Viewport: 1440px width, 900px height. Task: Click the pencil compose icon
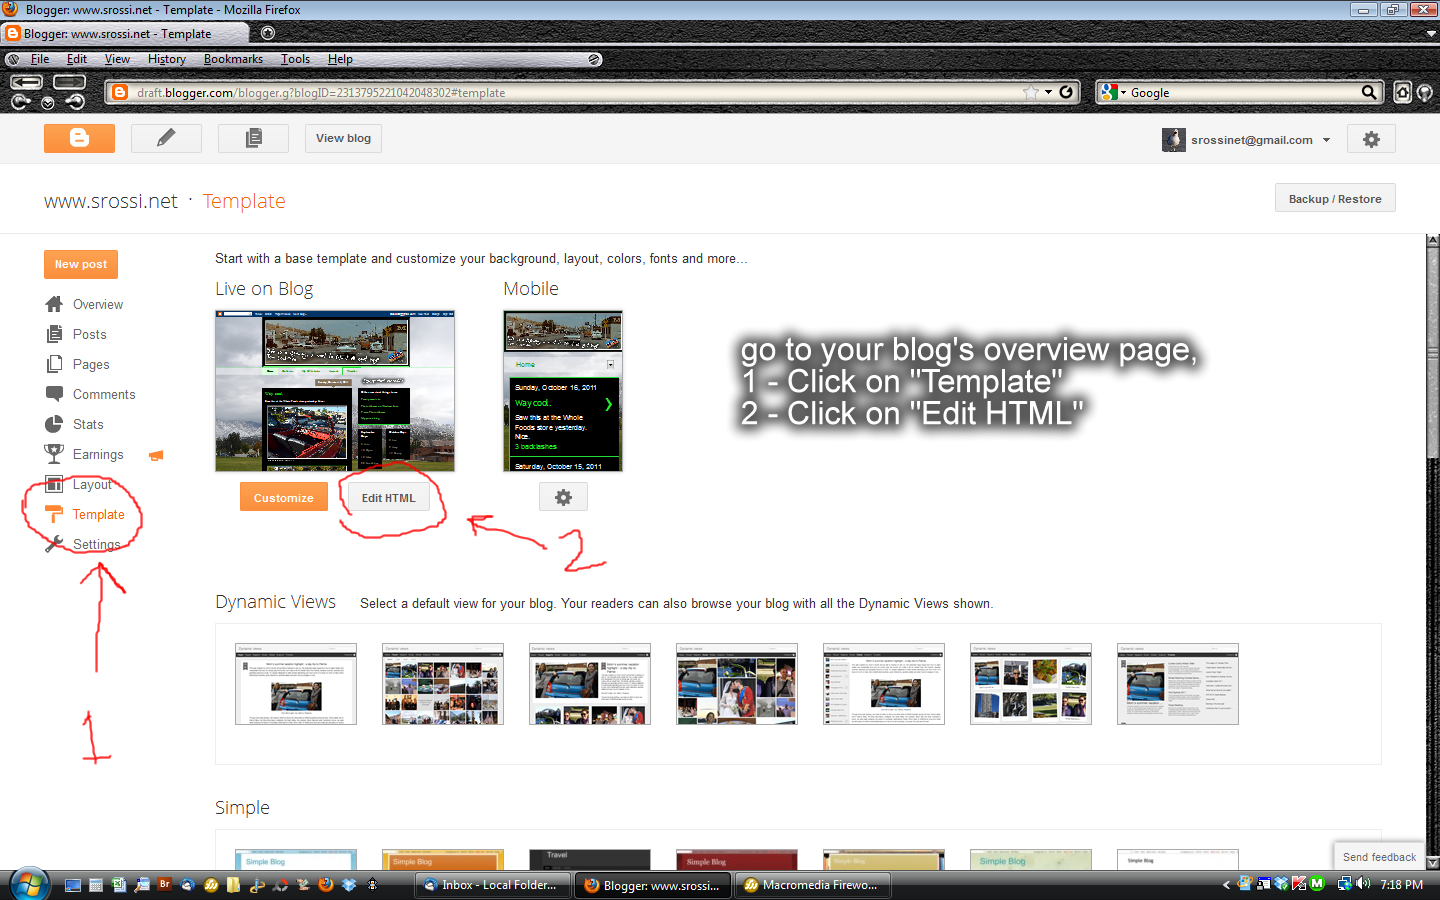click(166, 138)
